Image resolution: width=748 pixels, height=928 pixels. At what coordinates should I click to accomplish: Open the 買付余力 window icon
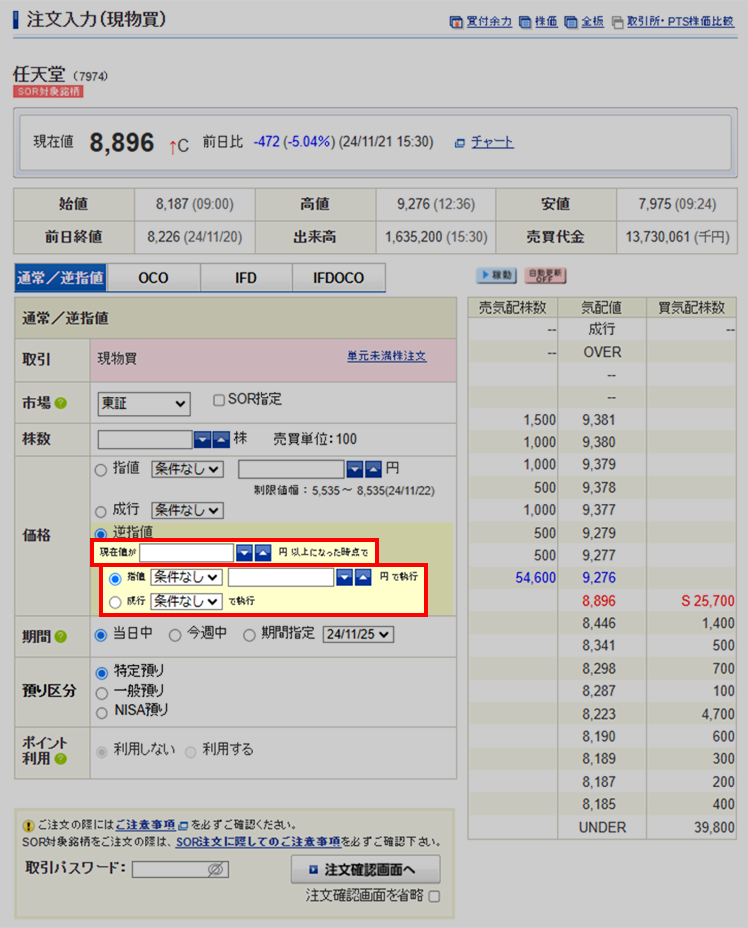456,22
